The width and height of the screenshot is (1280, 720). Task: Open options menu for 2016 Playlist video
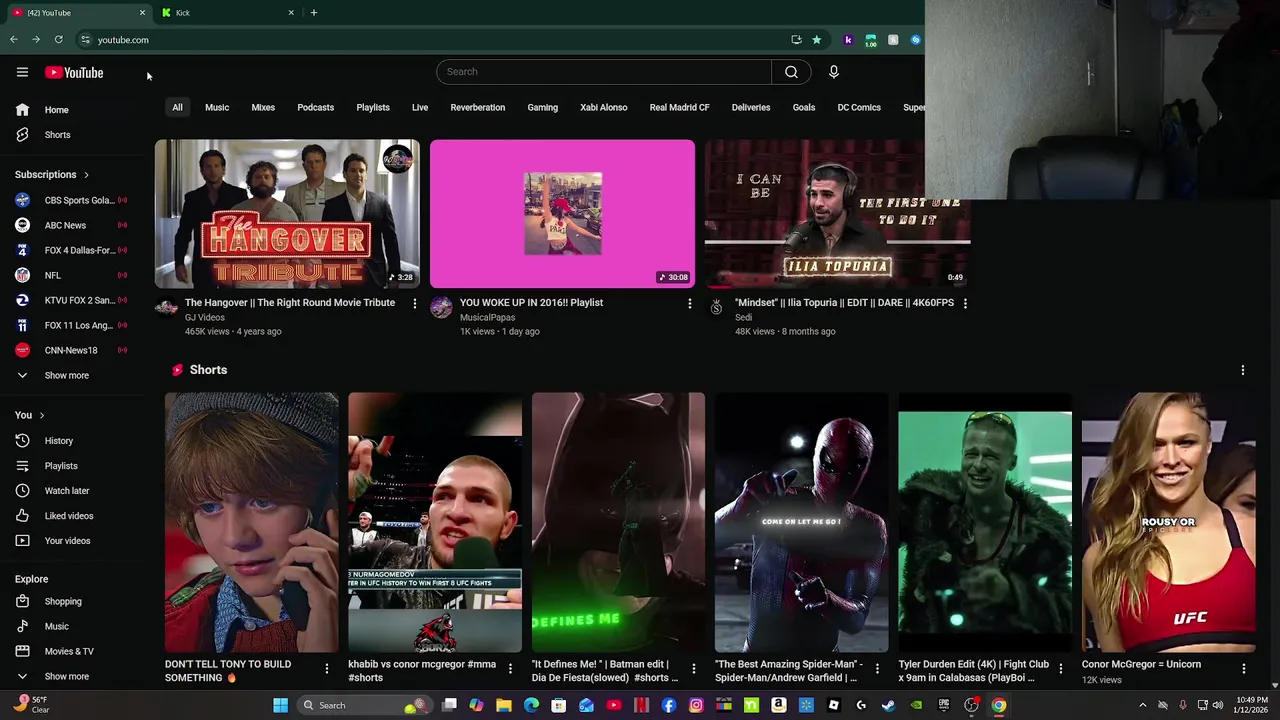(x=689, y=303)
